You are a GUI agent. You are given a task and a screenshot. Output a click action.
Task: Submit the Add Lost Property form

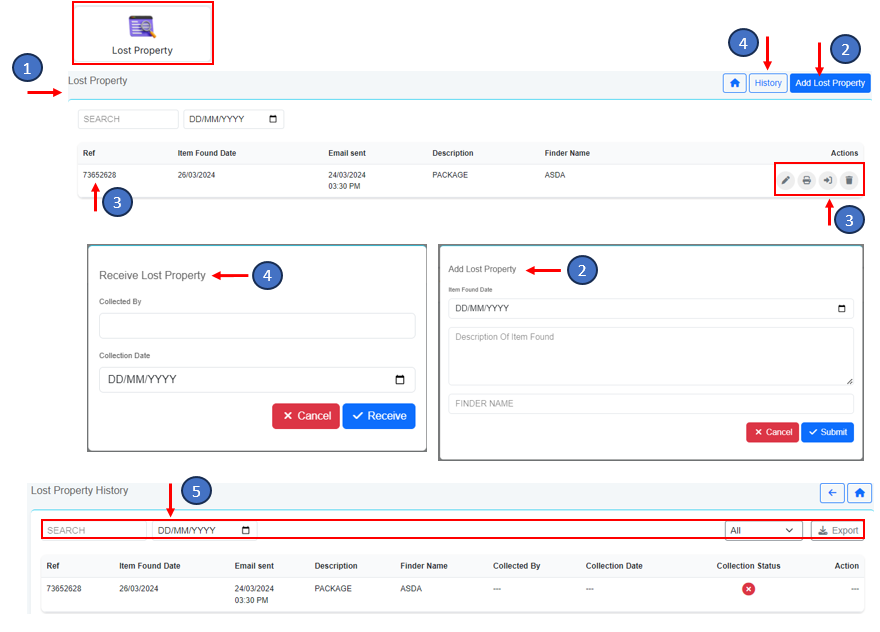click(x=827, y=432)
